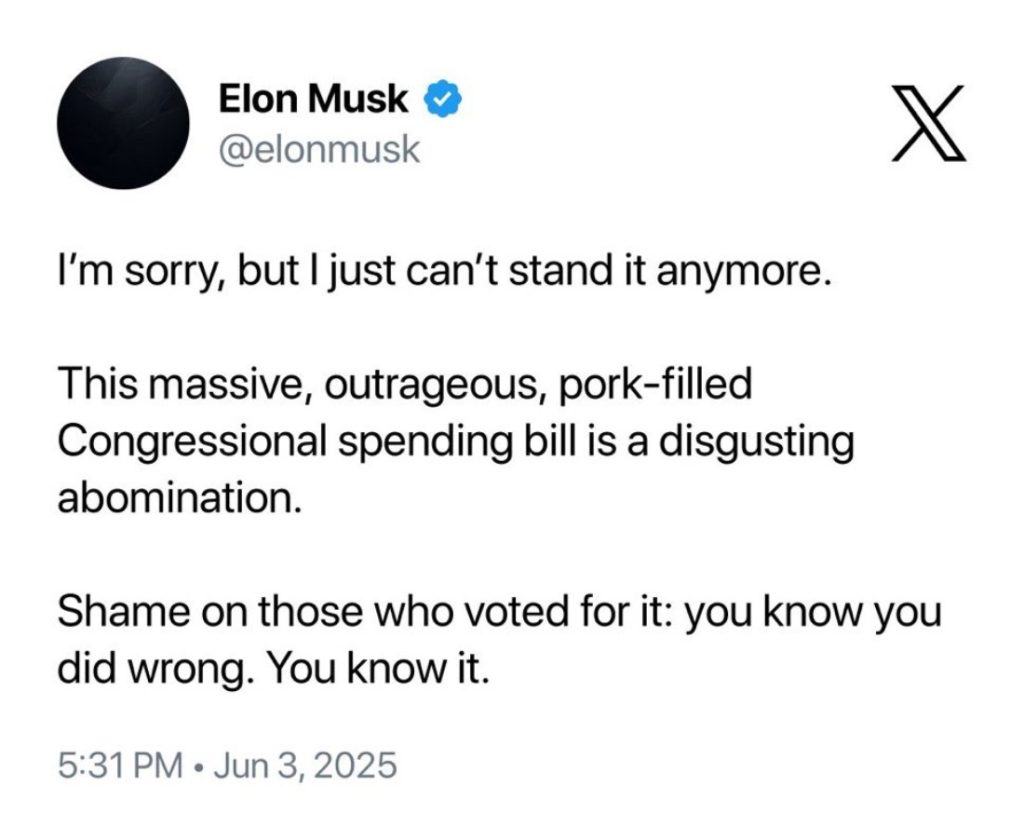Open the Elon Musk display name
The height and width of the screenshot is (840, 1024).
(x=313, y=100)
